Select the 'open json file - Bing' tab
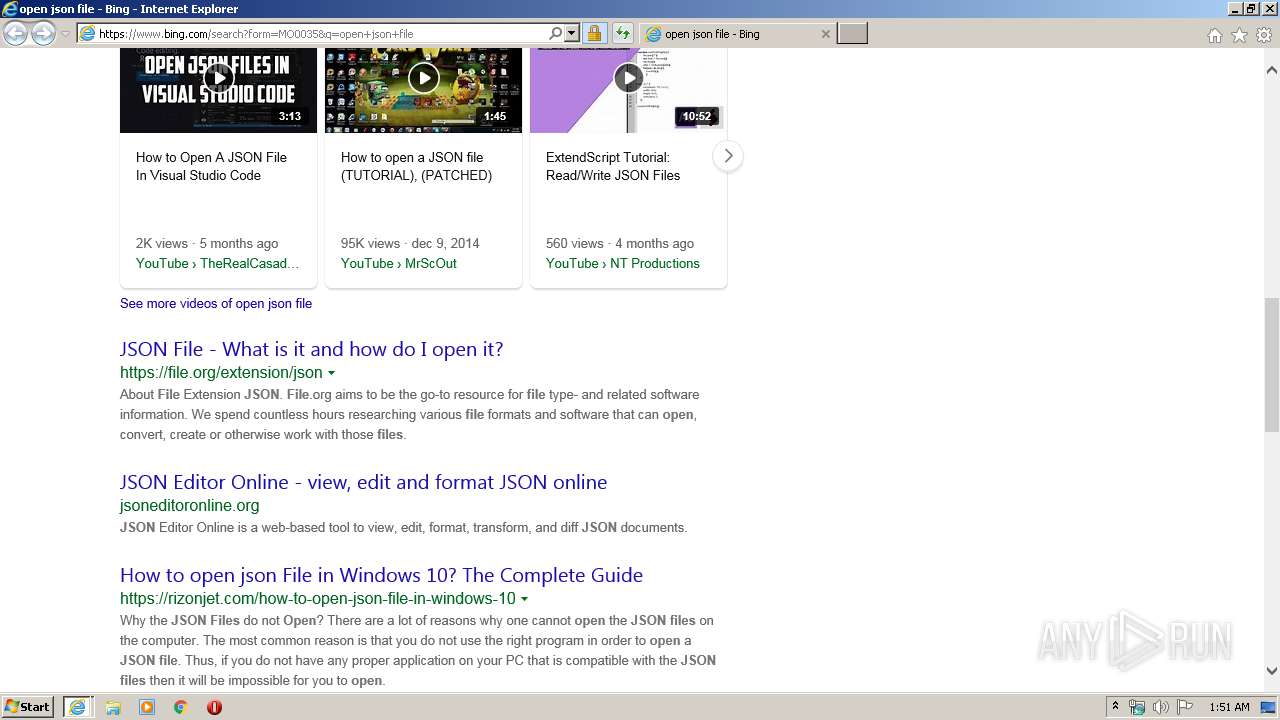The image size is (1280, 720). tap(737, 34)
